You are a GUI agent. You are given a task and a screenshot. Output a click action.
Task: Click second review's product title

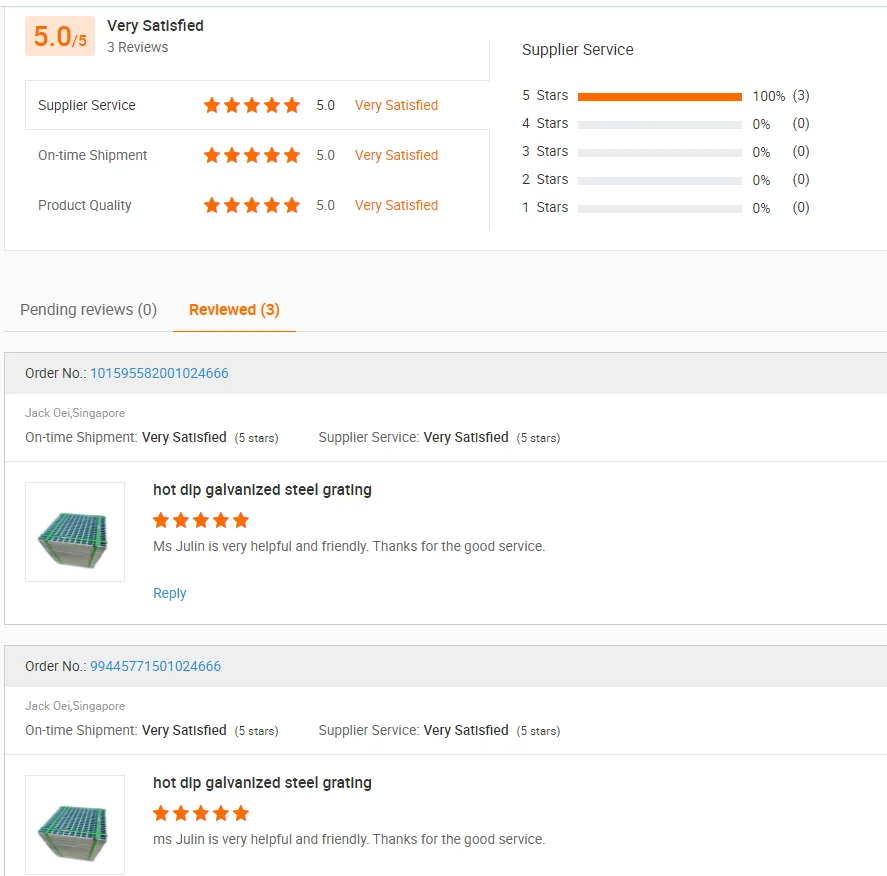(262, 783)
